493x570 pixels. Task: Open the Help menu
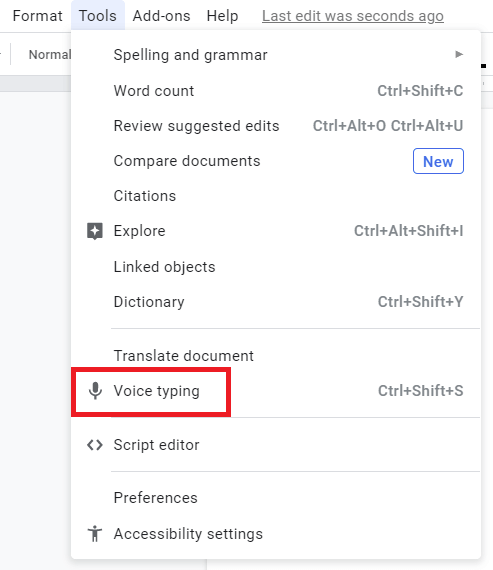point(223,16)
